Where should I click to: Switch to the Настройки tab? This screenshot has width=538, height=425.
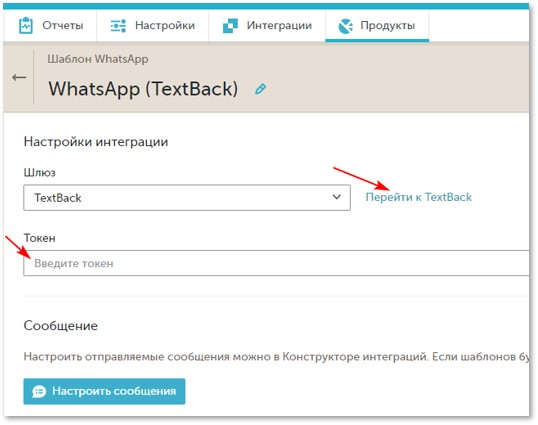(x=153, y=26)
